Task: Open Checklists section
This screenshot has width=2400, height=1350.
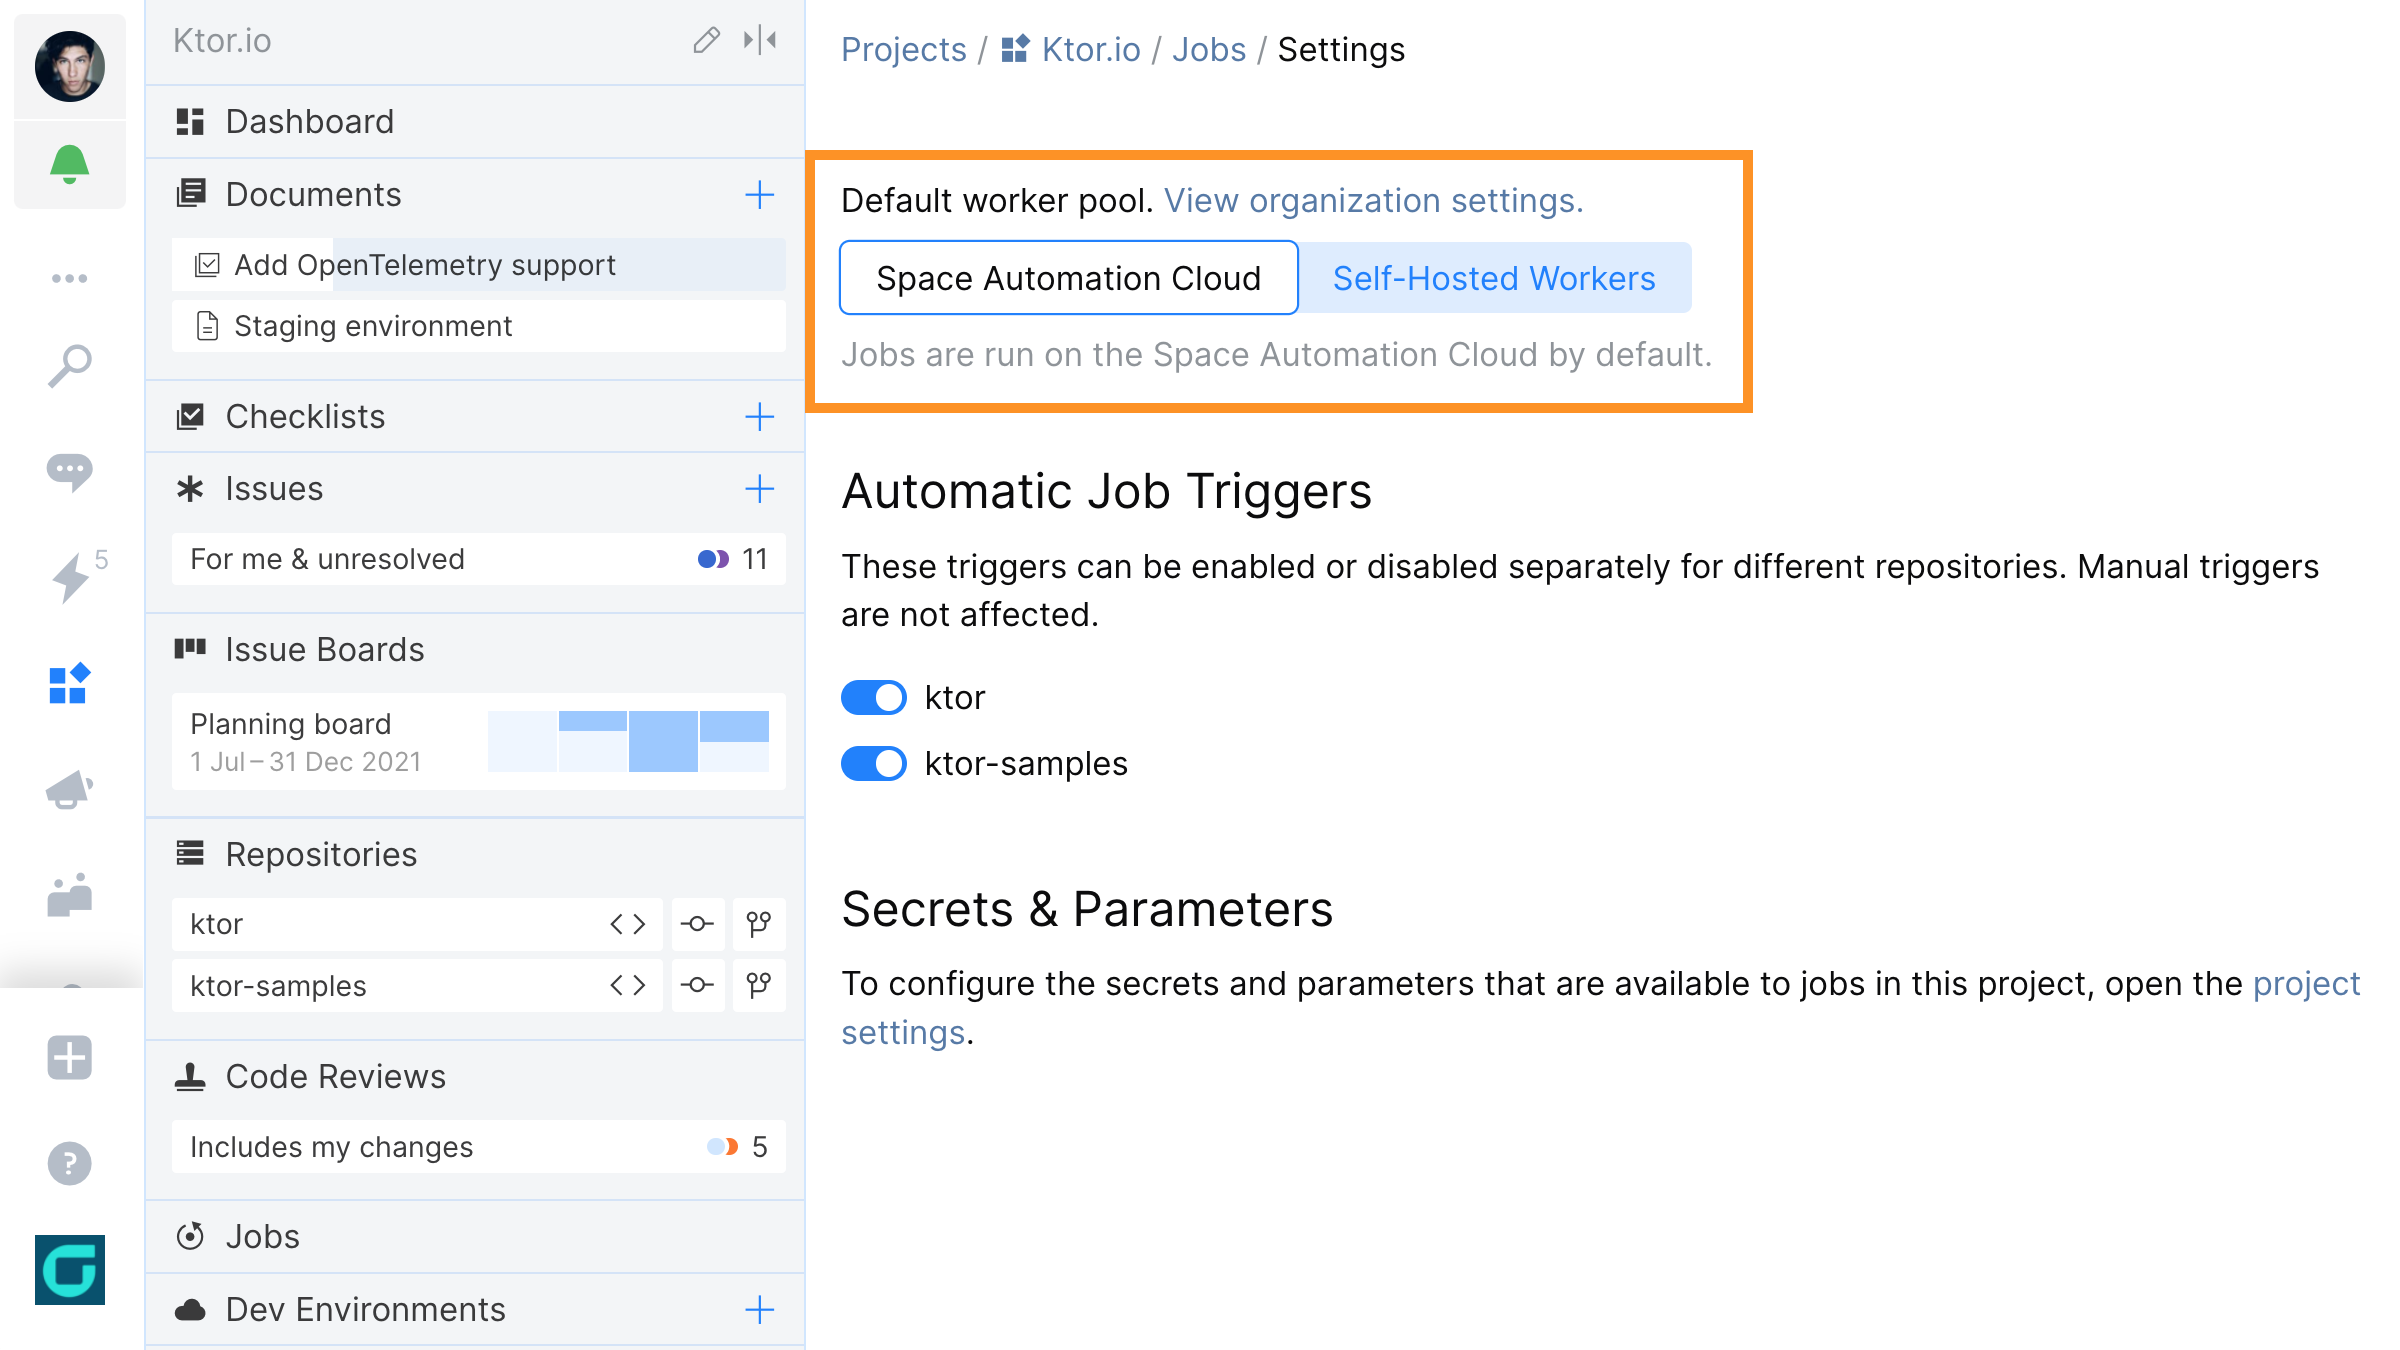Action: 305,416
